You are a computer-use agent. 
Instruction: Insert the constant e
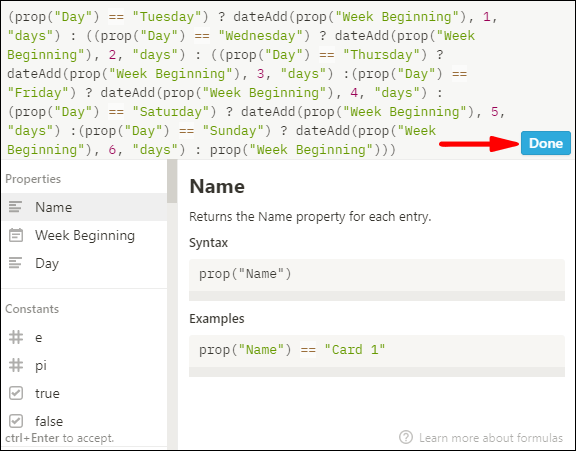pyautogui.click(x=84, y=337)
